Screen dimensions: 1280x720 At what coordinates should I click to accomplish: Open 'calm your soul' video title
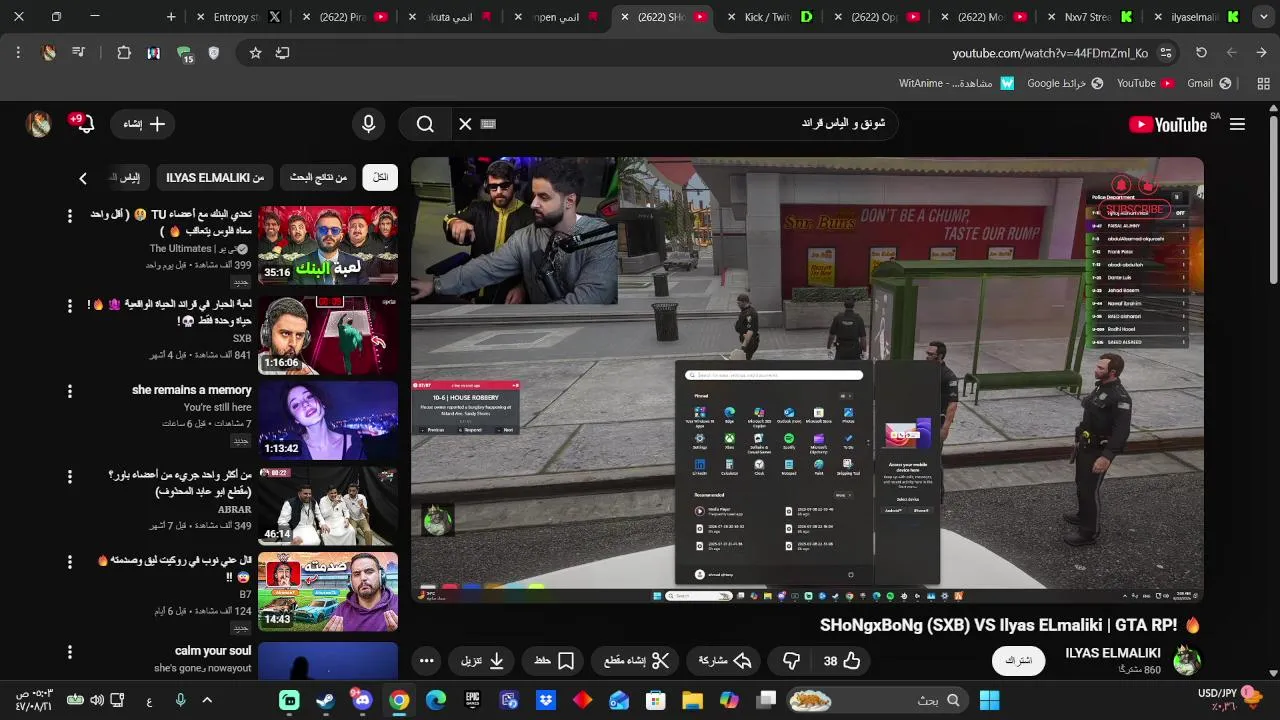[x=213, y=651]
